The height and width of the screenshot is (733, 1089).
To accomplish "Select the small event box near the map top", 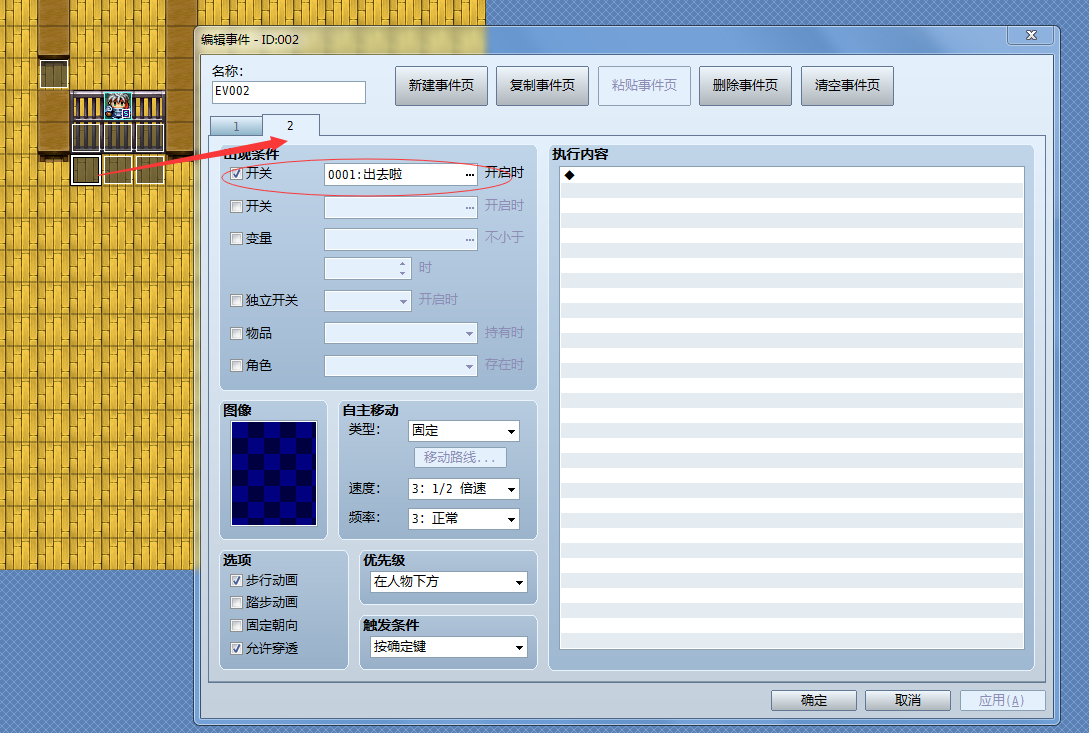I will click(53, 74).
